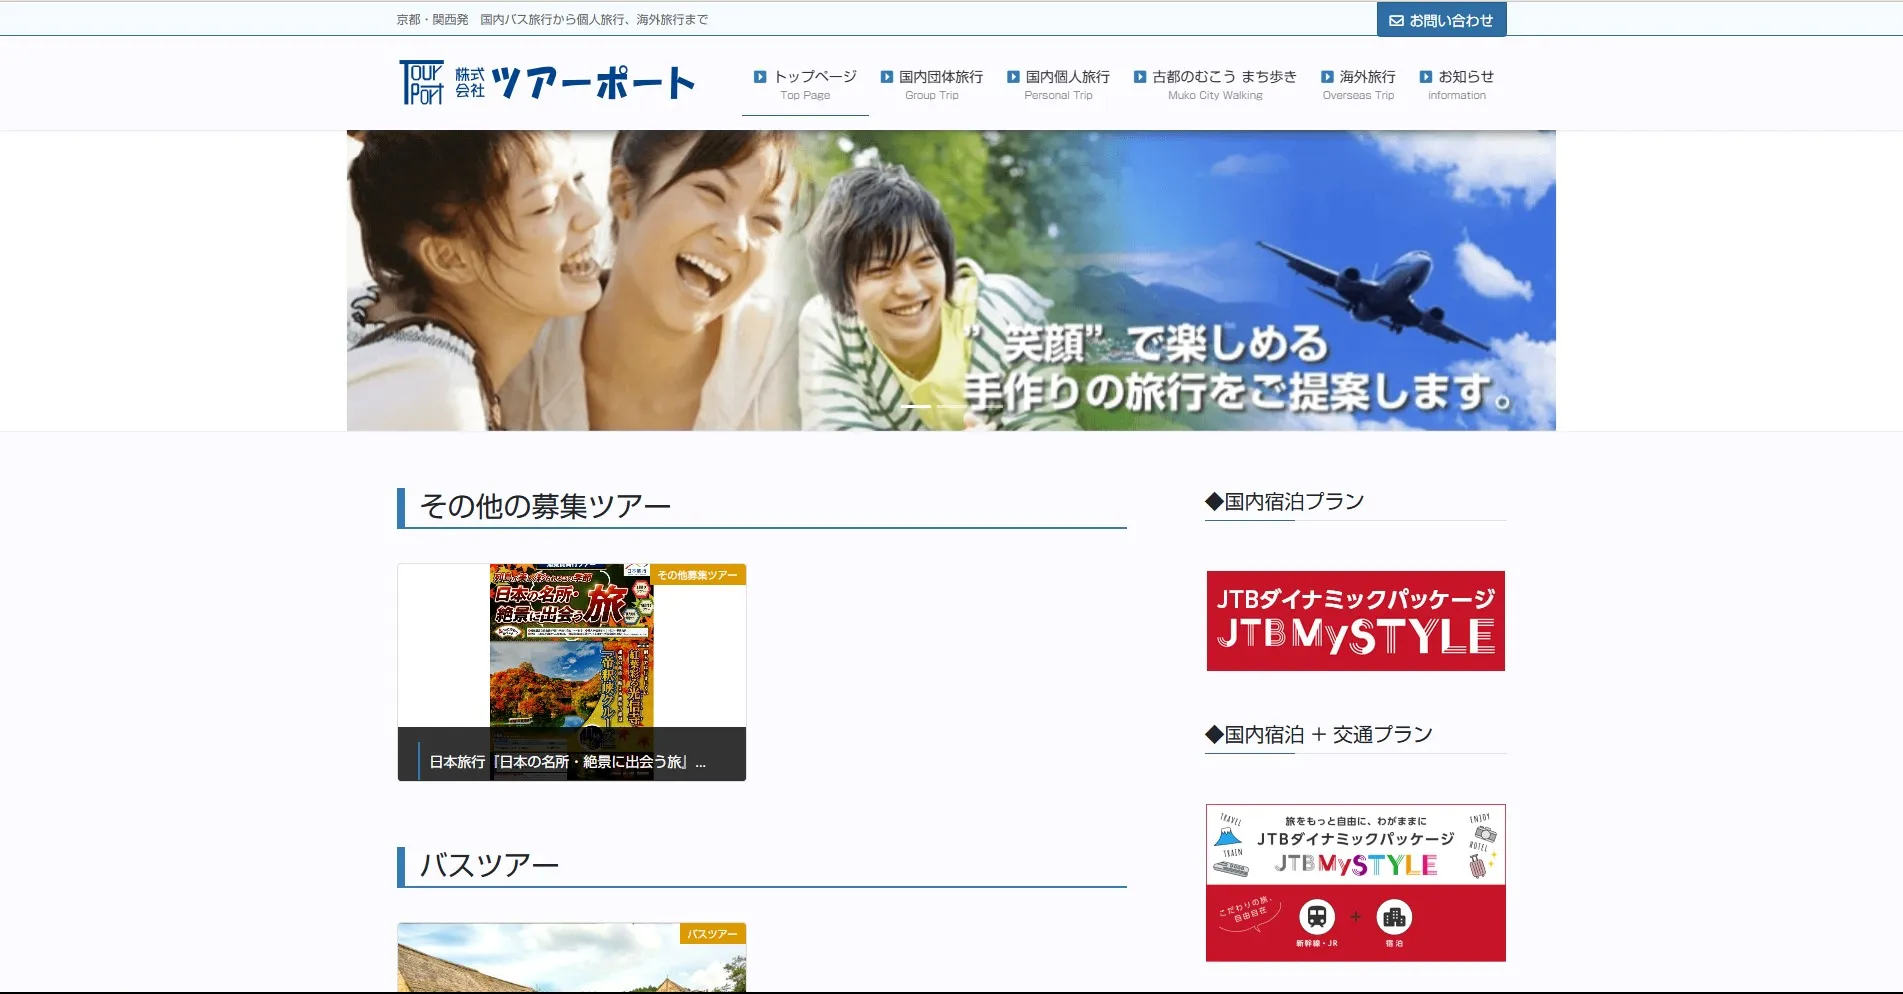Go to 国内団体旅行 Group Trip page

932,84
